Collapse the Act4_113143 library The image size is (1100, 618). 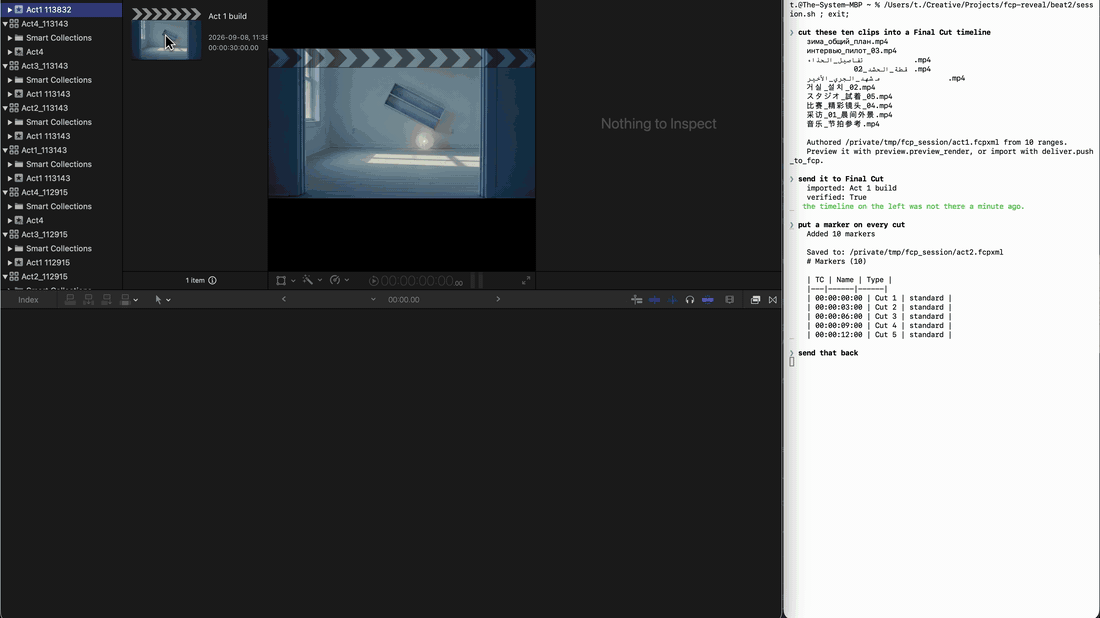(x=5, y=24)
